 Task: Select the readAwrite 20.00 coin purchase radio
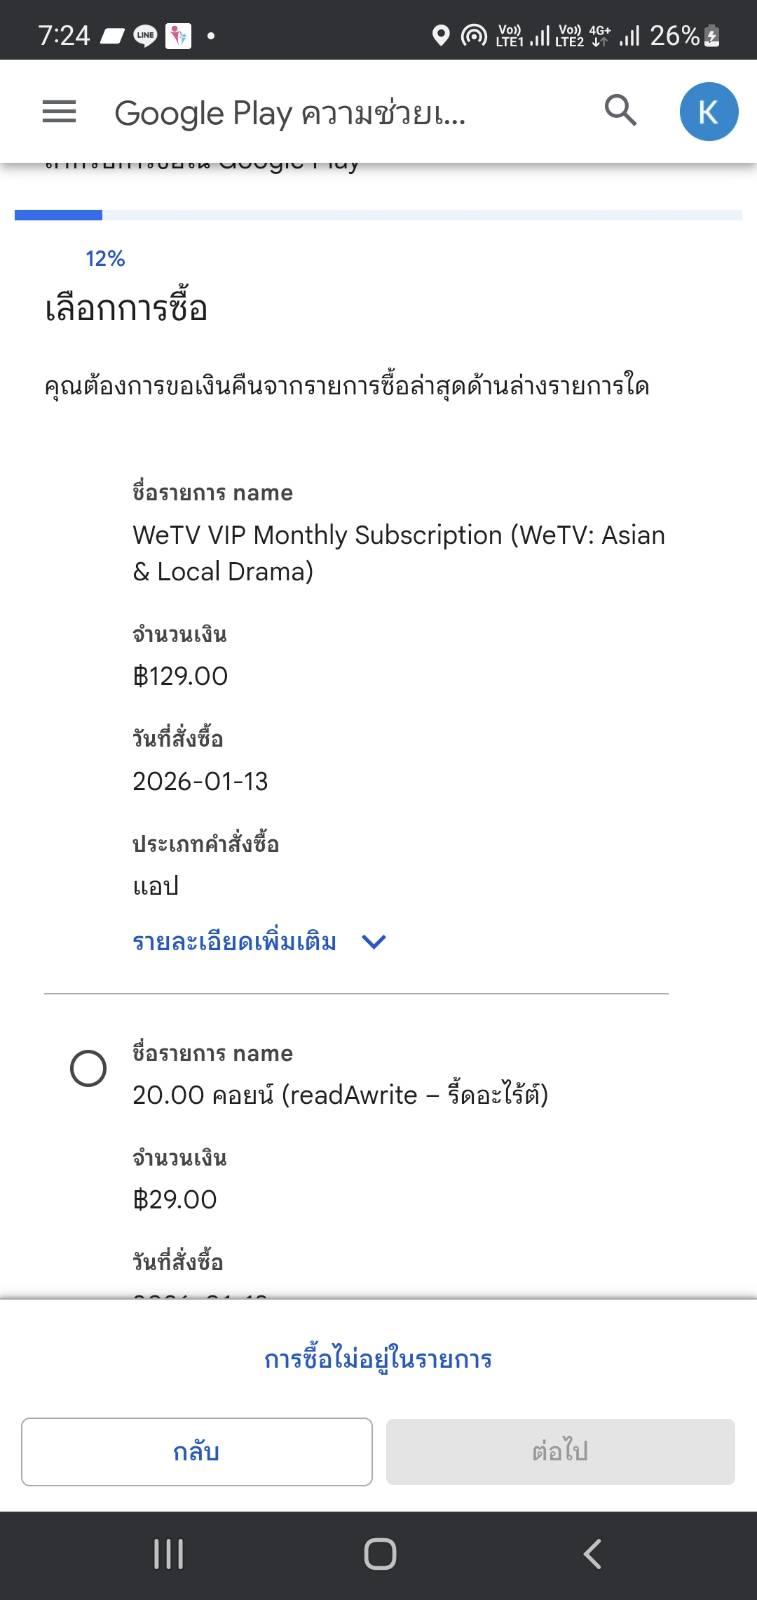(88, 1068)
